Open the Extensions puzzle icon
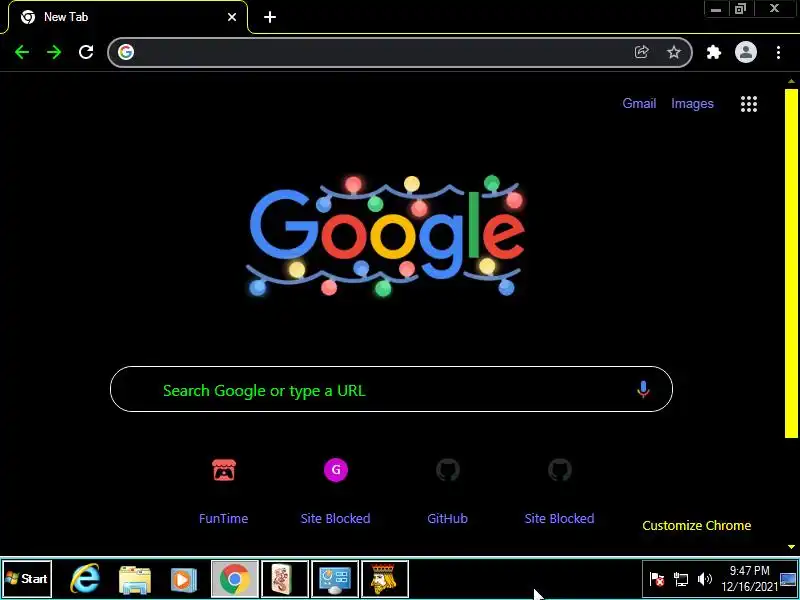The width and height of the screenshot is (800, 600). pos(713,52)
